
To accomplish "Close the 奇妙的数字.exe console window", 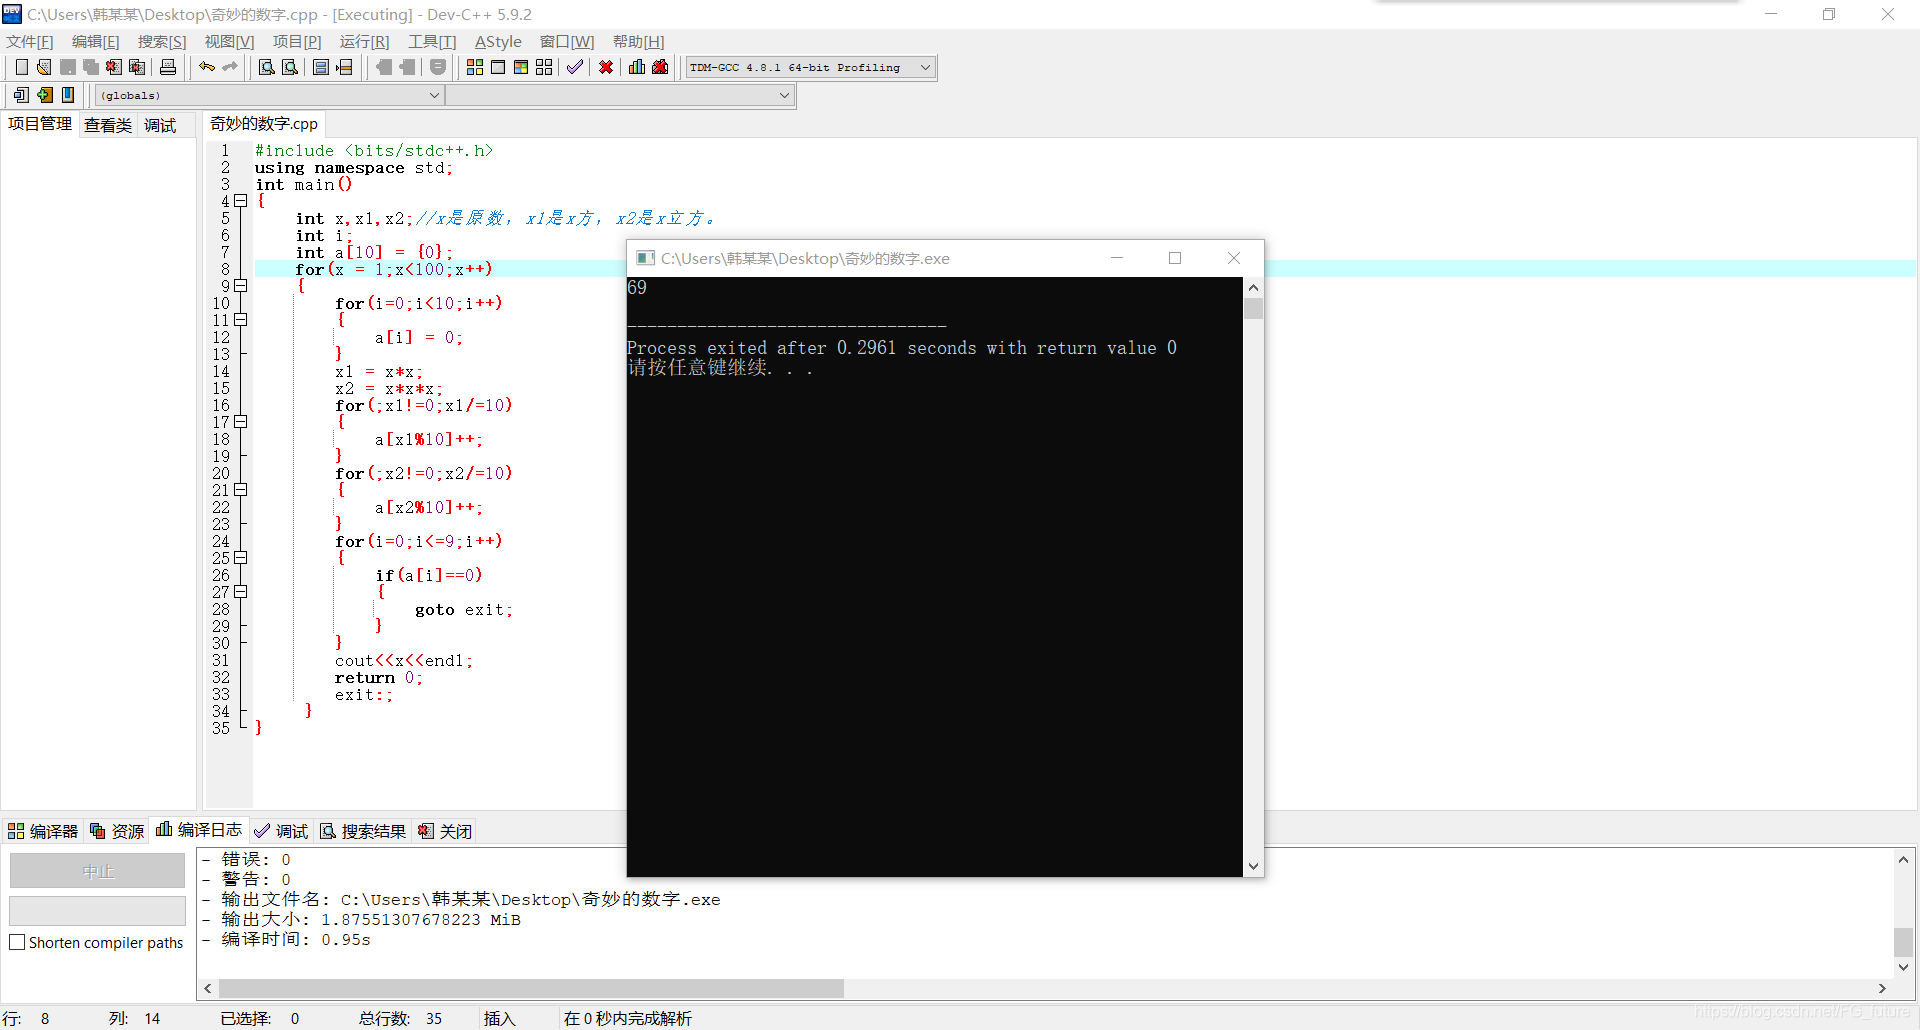I will click(x=1234, y=258).
